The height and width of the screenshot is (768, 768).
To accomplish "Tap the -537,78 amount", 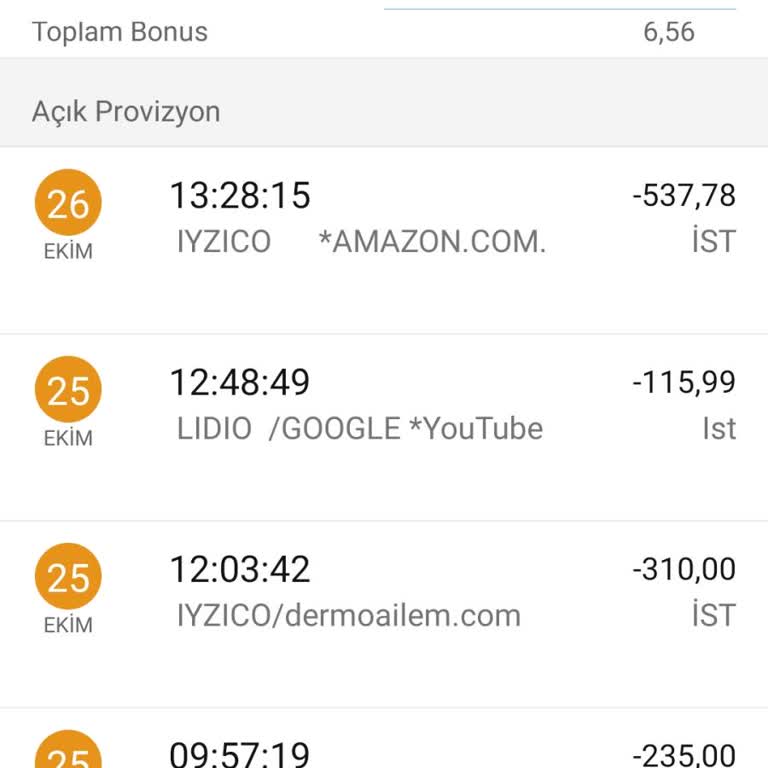I will pyautogui.click(x=684, y=195).
